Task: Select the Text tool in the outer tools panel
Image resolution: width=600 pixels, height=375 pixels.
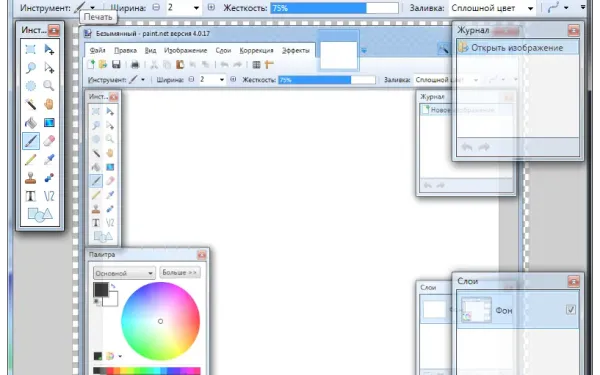Action: click(x=31, y=196)
